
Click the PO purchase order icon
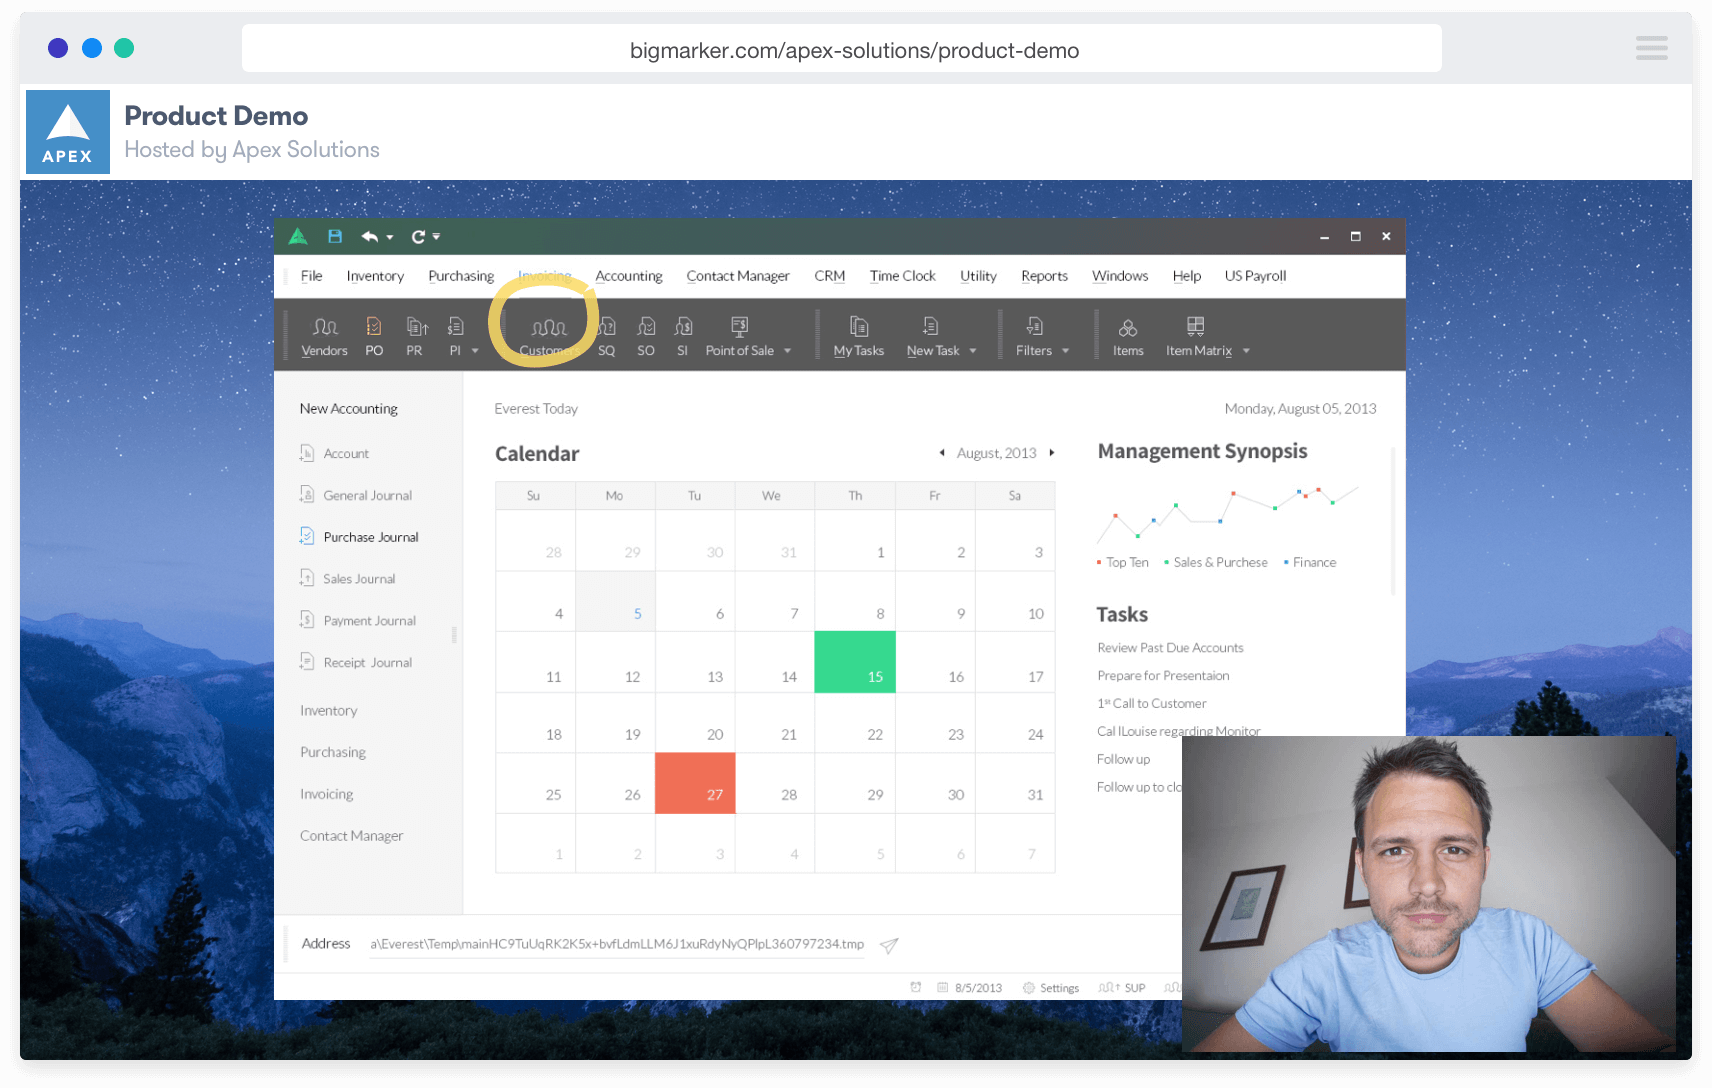(374, 335)
